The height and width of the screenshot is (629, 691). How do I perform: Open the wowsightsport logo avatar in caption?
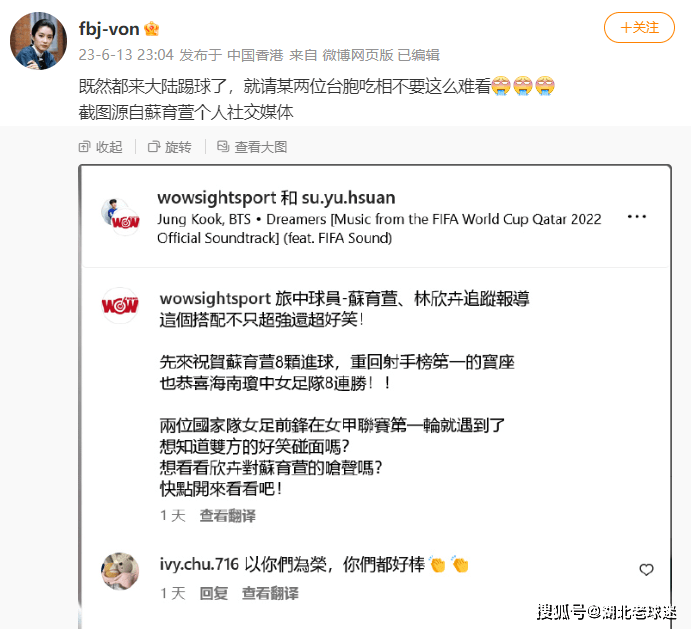[120, 305]
